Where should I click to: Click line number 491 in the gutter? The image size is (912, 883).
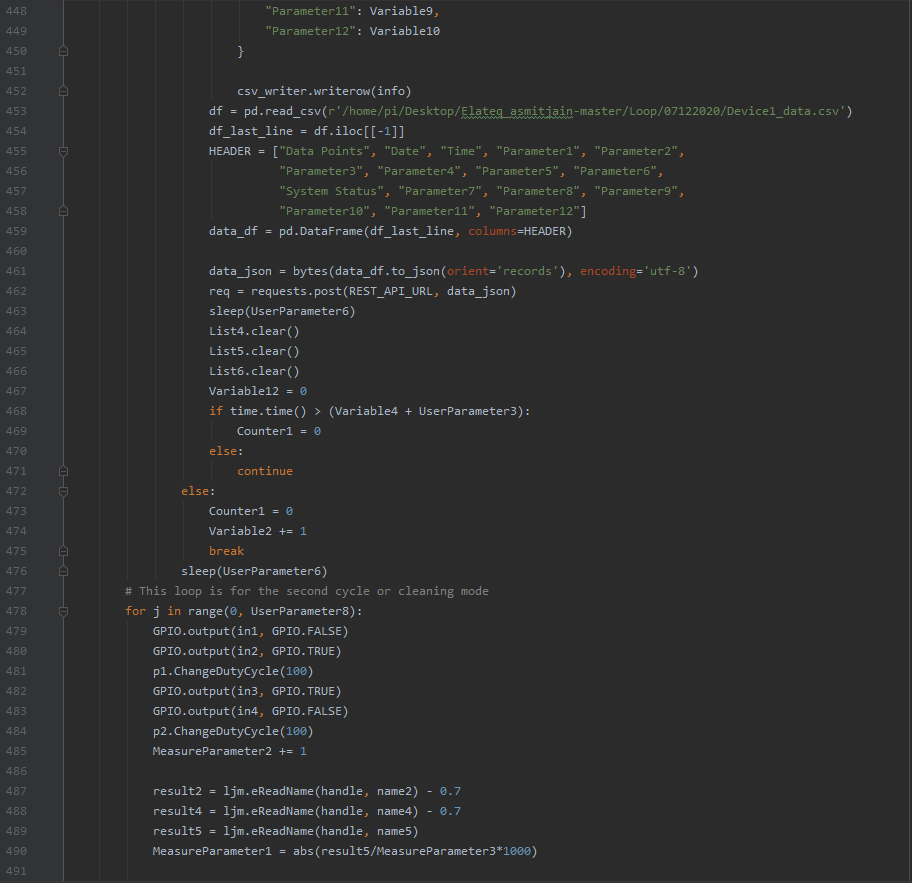16,871
